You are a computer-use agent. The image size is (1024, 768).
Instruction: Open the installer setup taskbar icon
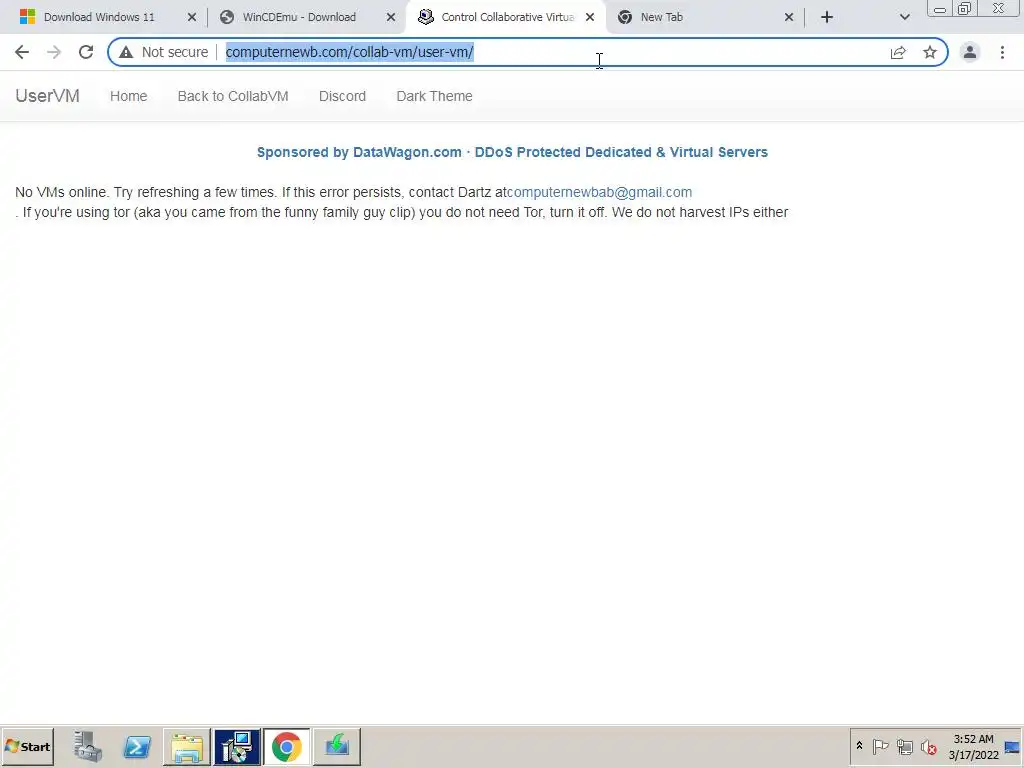click(237, 746)
